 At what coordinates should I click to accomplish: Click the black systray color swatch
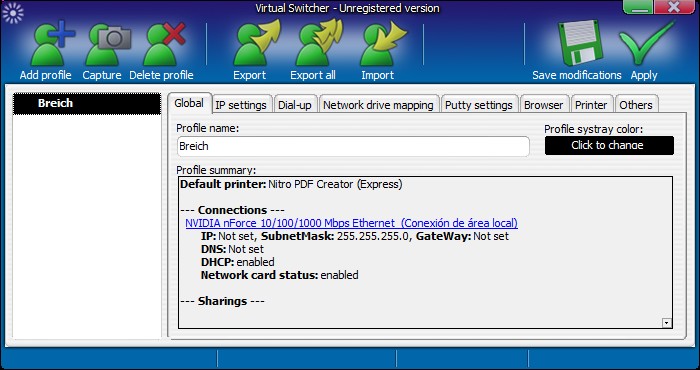pos(609,146)
